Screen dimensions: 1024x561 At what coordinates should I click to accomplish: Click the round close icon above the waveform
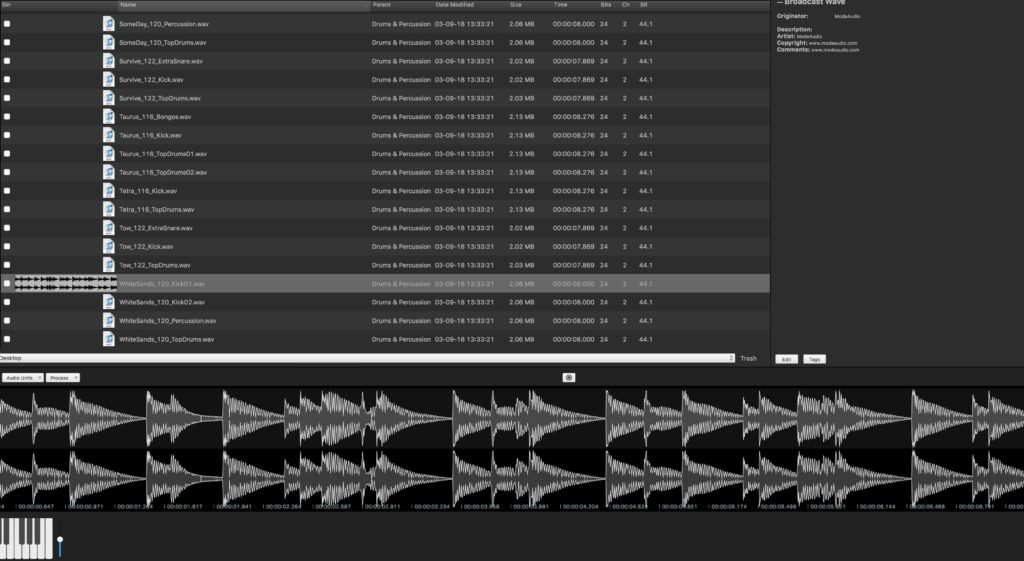click(x=569, y=377)
